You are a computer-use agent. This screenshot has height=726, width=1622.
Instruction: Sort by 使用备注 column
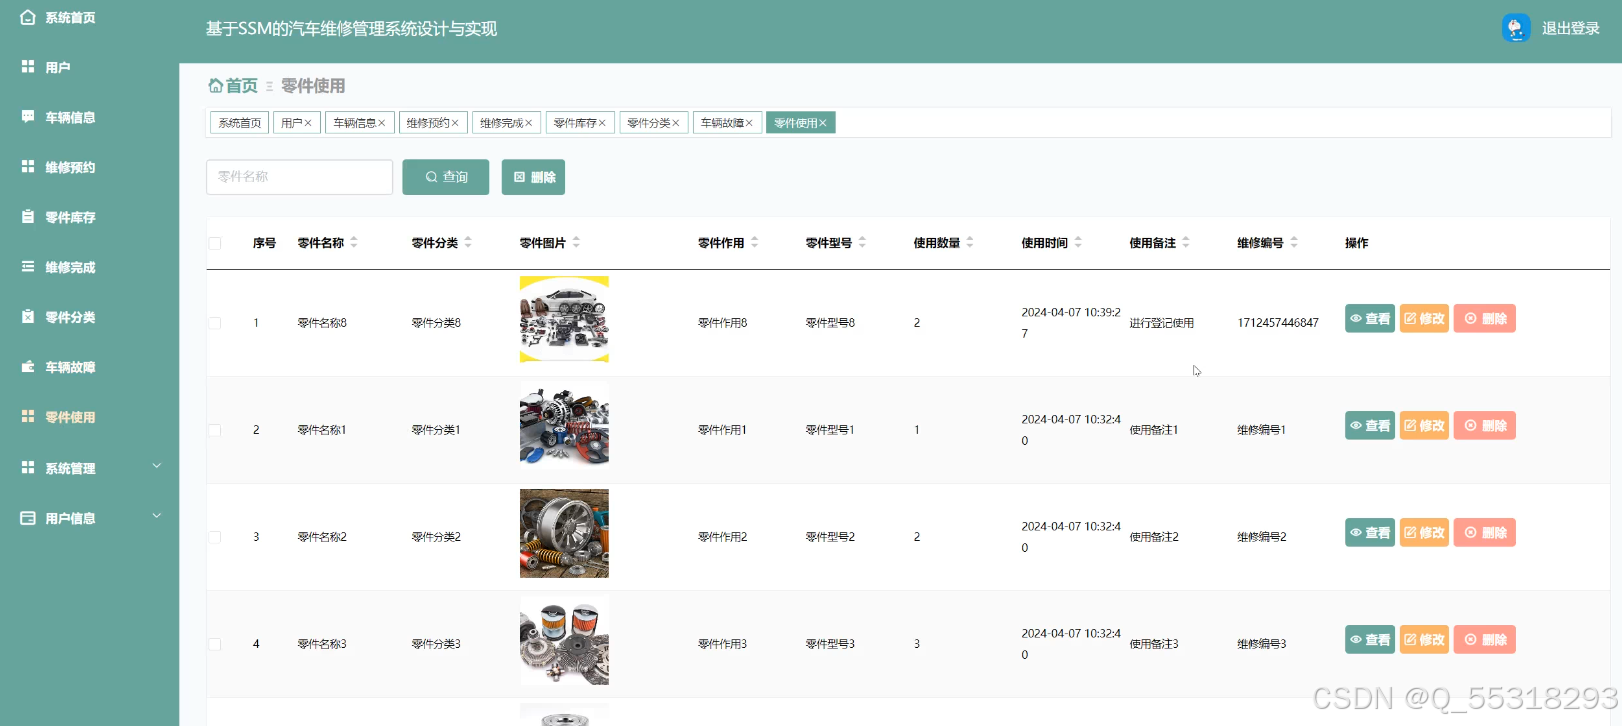click(1186, 243)
